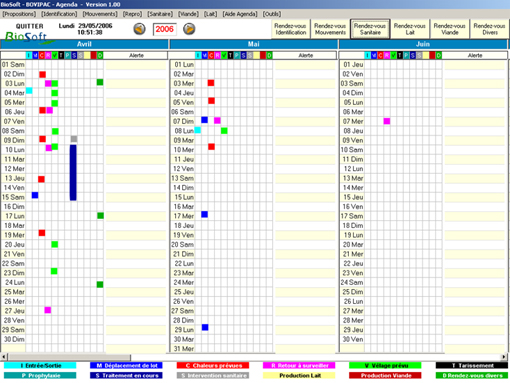Click the 2006 year field

point(164,29)
